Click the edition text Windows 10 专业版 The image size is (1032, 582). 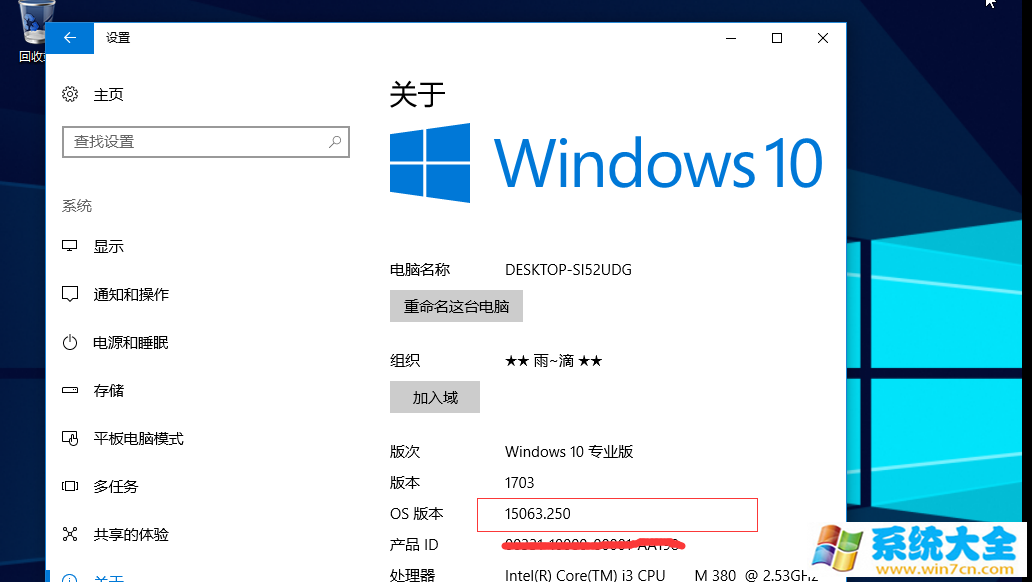pyautogui.click(x=569, y=452)
